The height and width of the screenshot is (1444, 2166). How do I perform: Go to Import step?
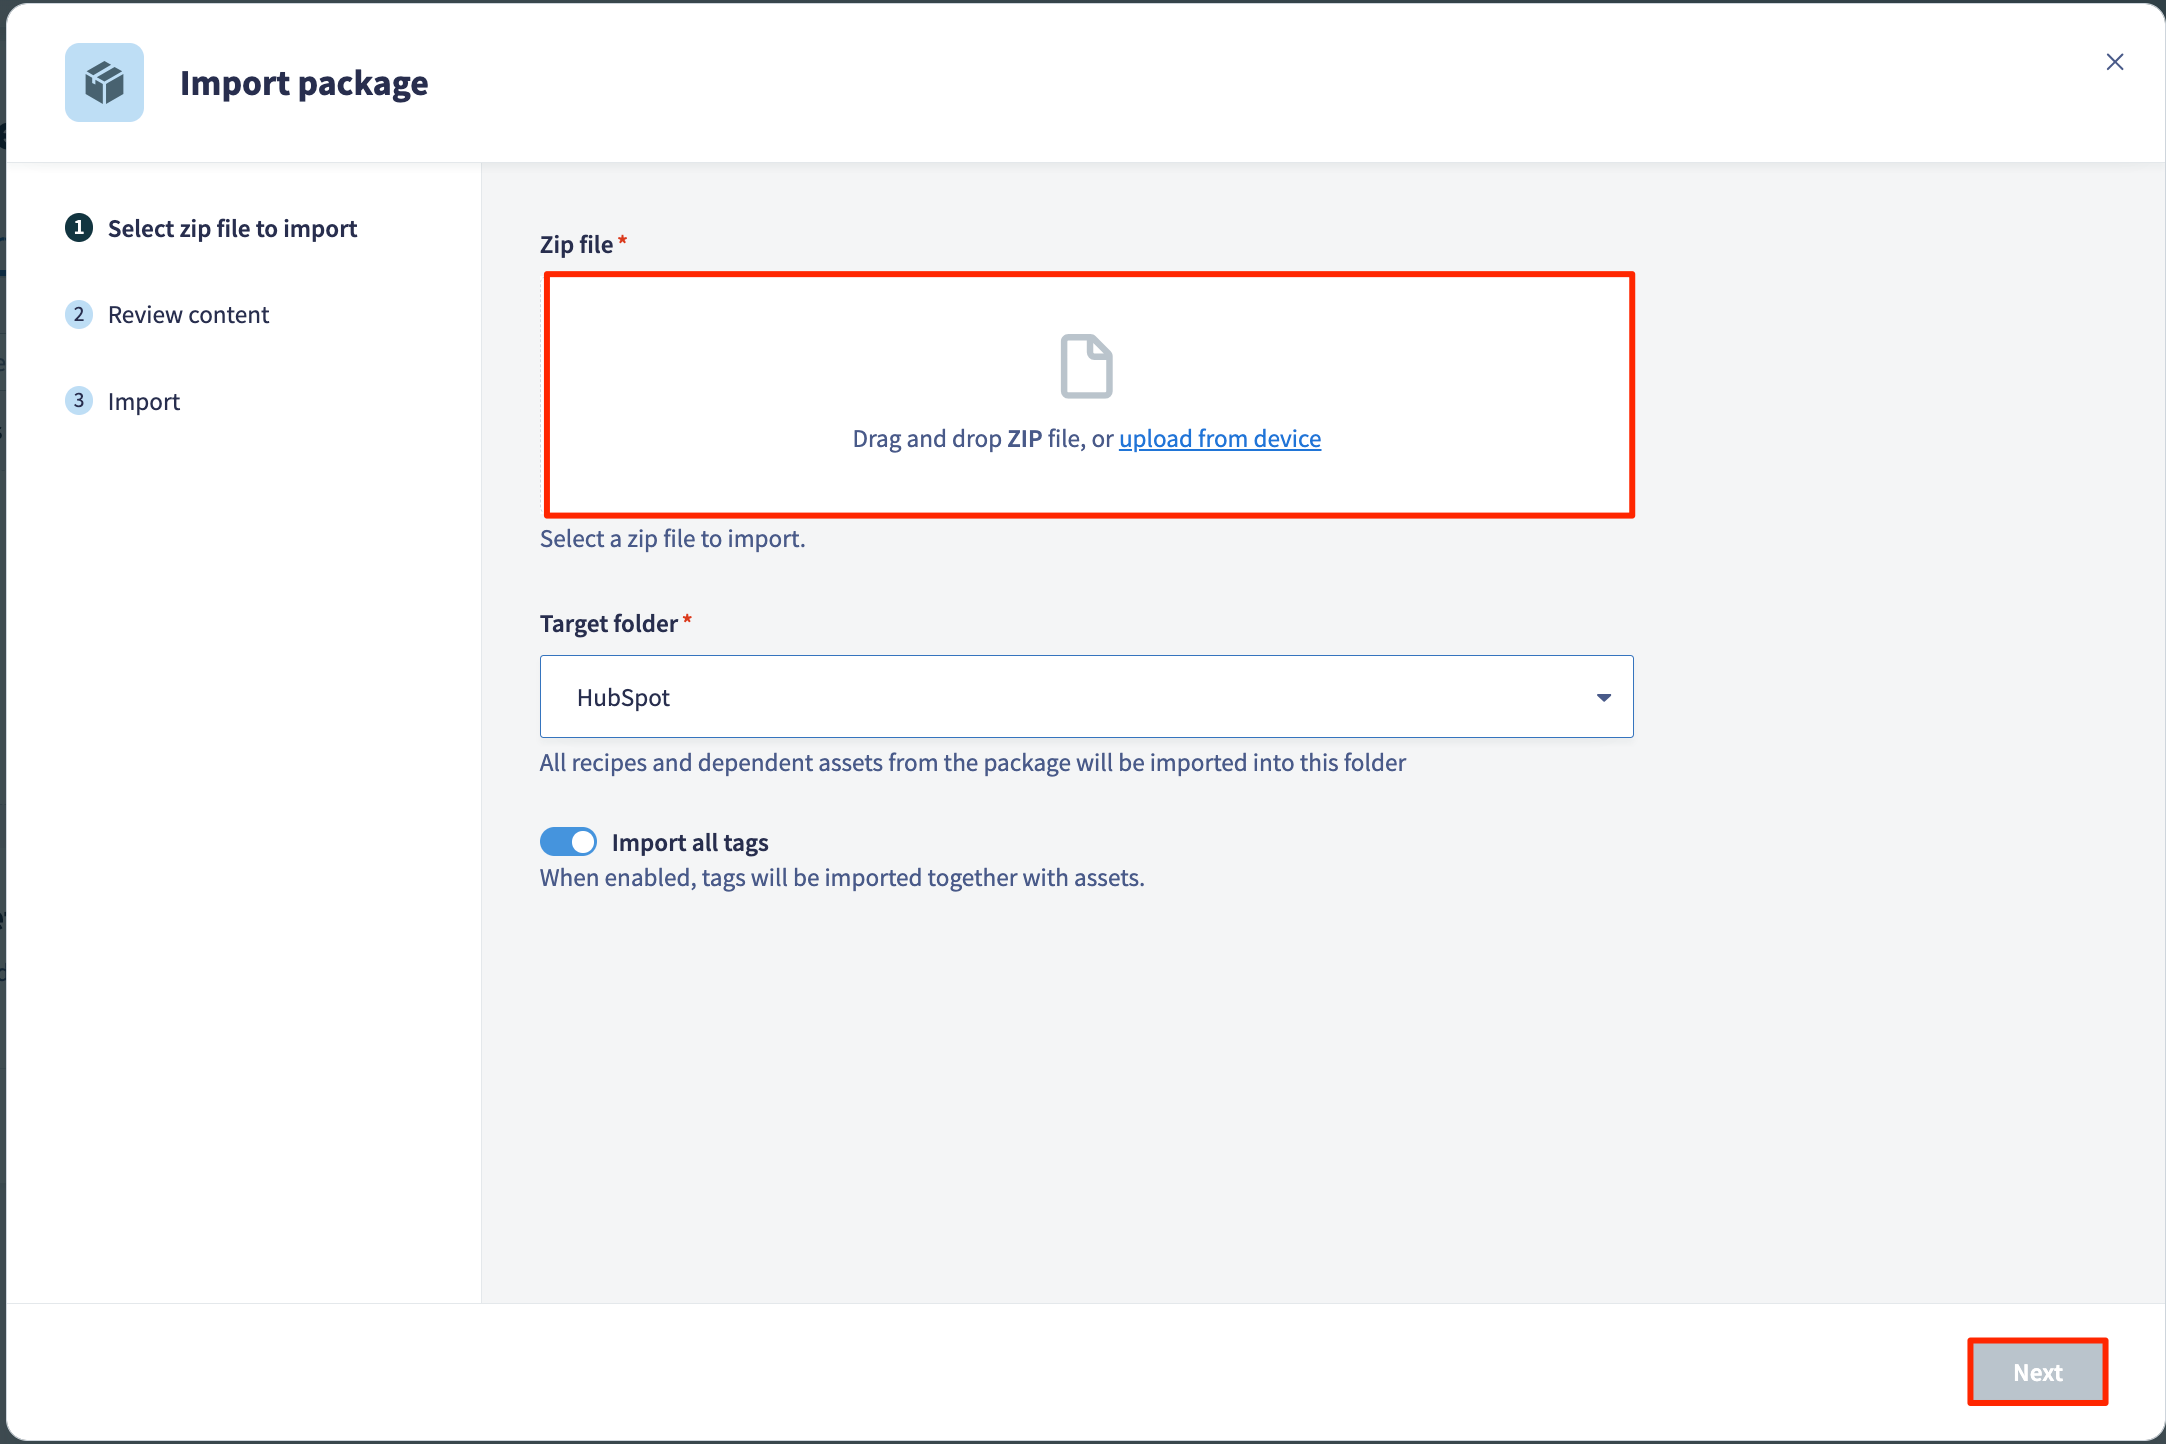(x=123, y=401)
